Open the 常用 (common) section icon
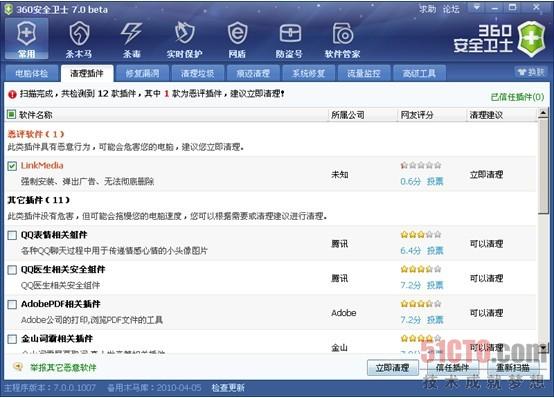 26,38
